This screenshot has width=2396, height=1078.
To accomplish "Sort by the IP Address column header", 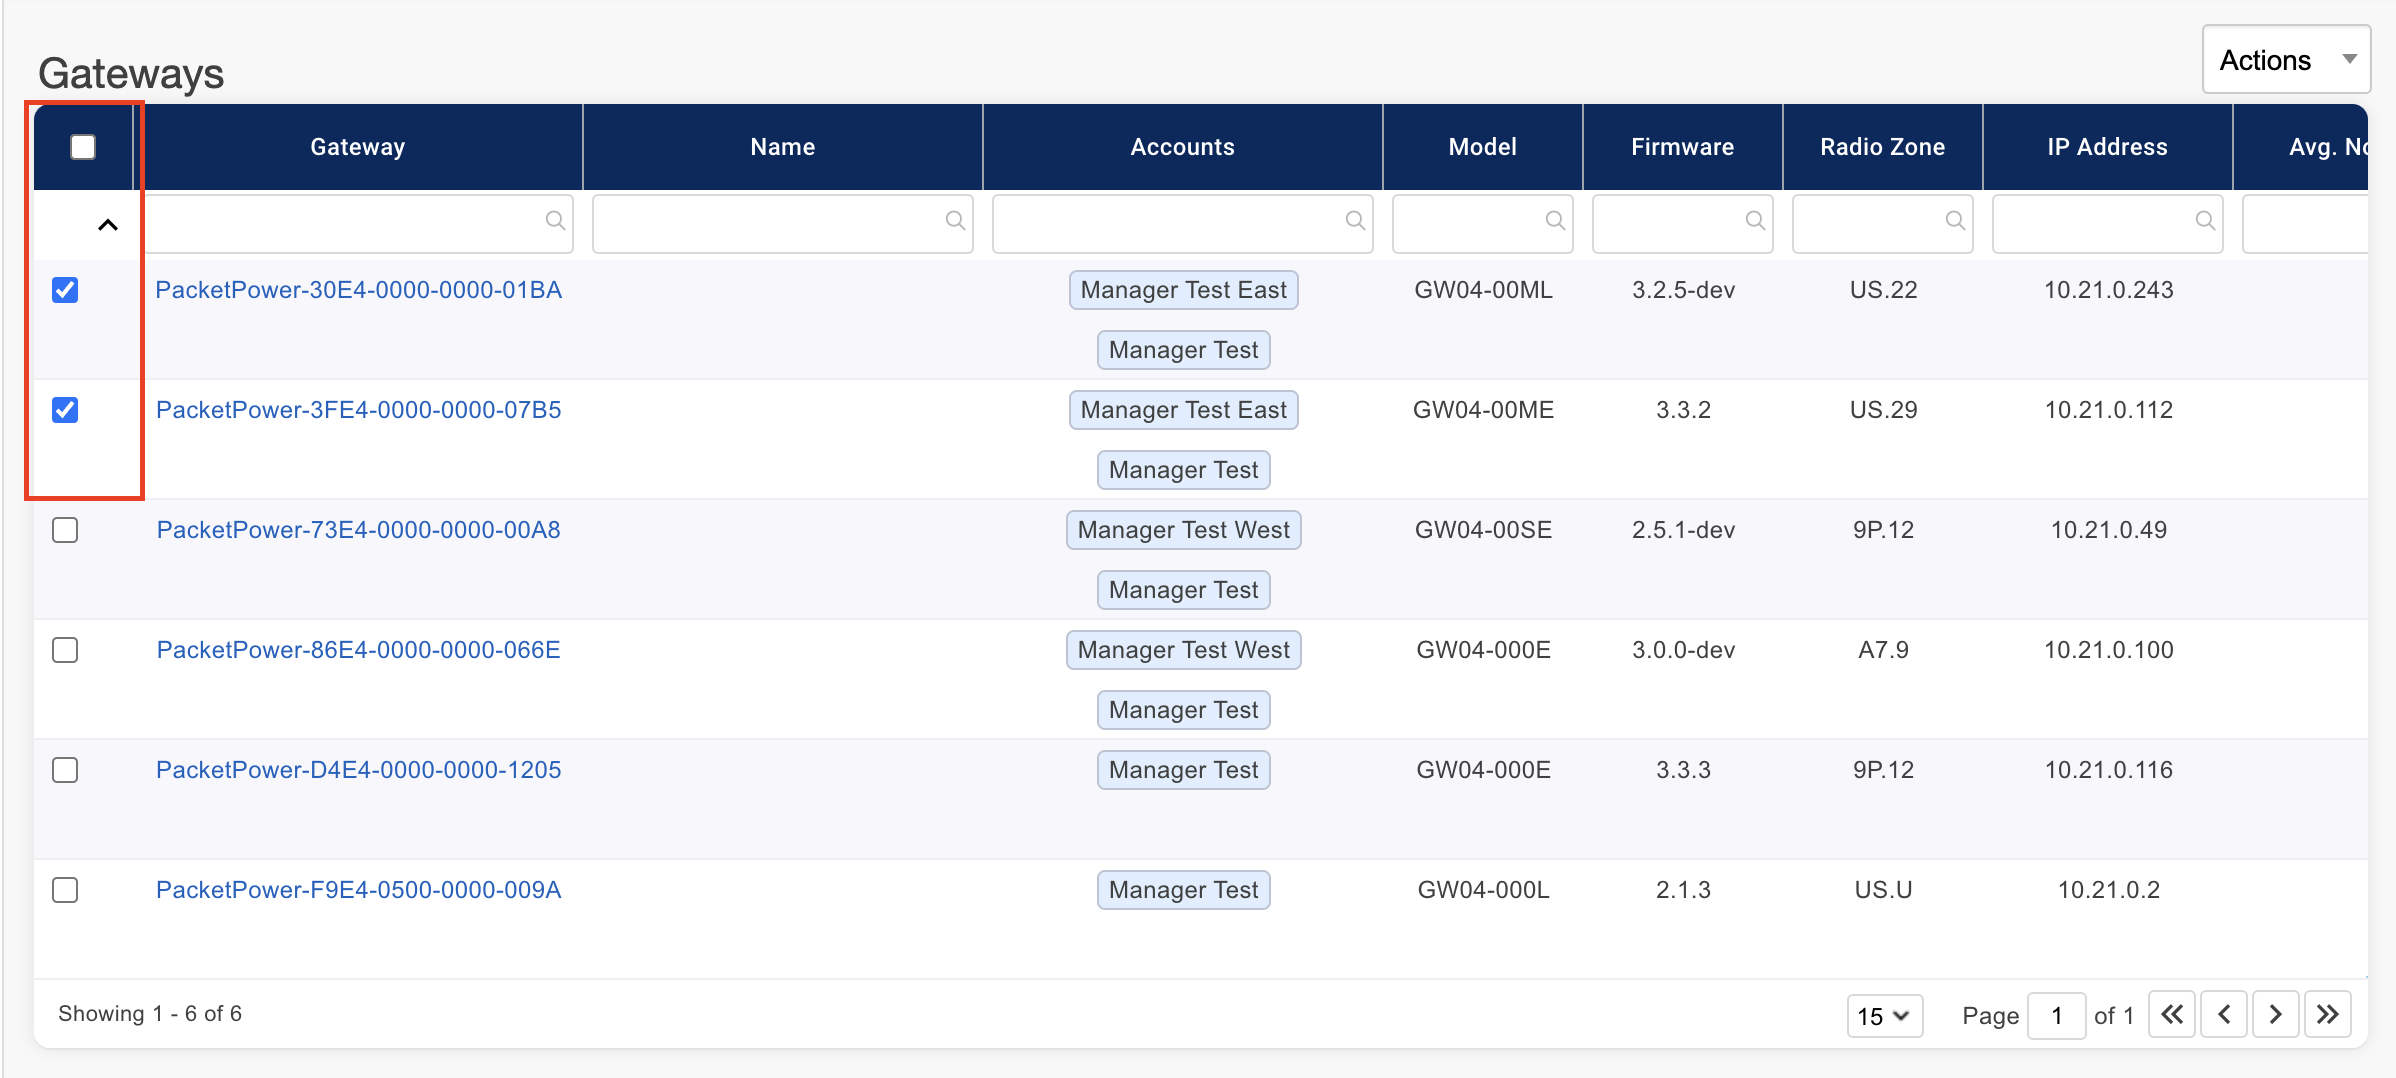I will pos(2106,146).
